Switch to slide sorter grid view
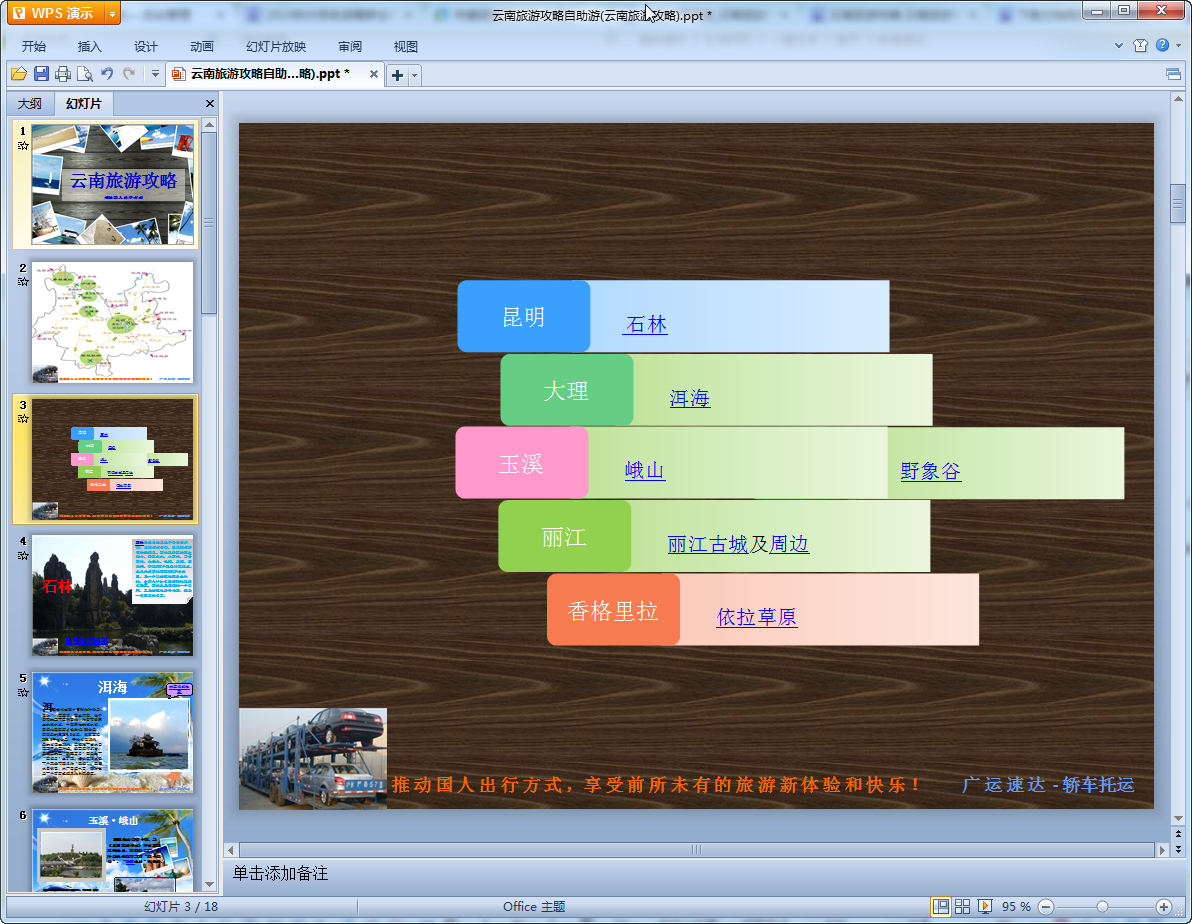This screenshot has width=1192, height=924. 963,906
